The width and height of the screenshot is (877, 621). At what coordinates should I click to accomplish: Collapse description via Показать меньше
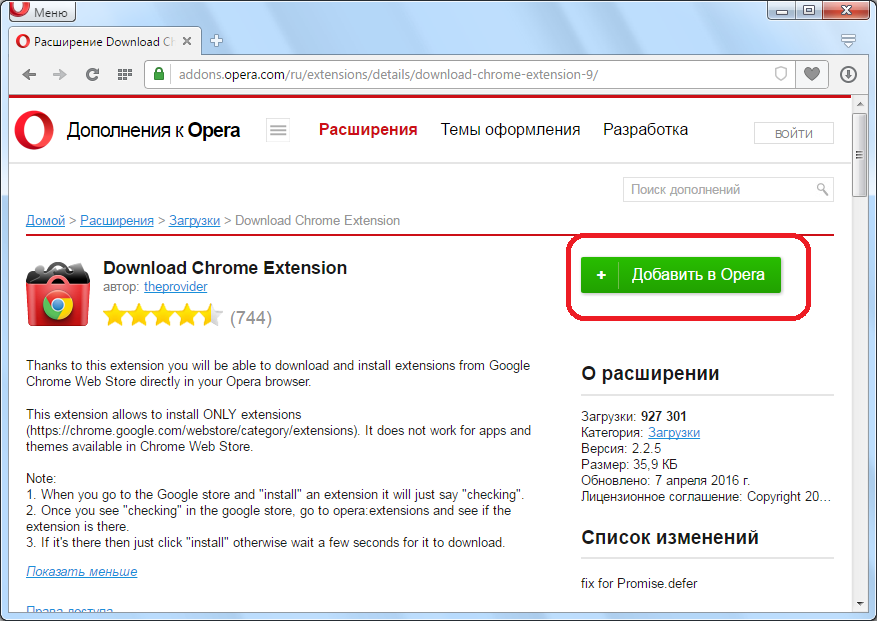81,571
